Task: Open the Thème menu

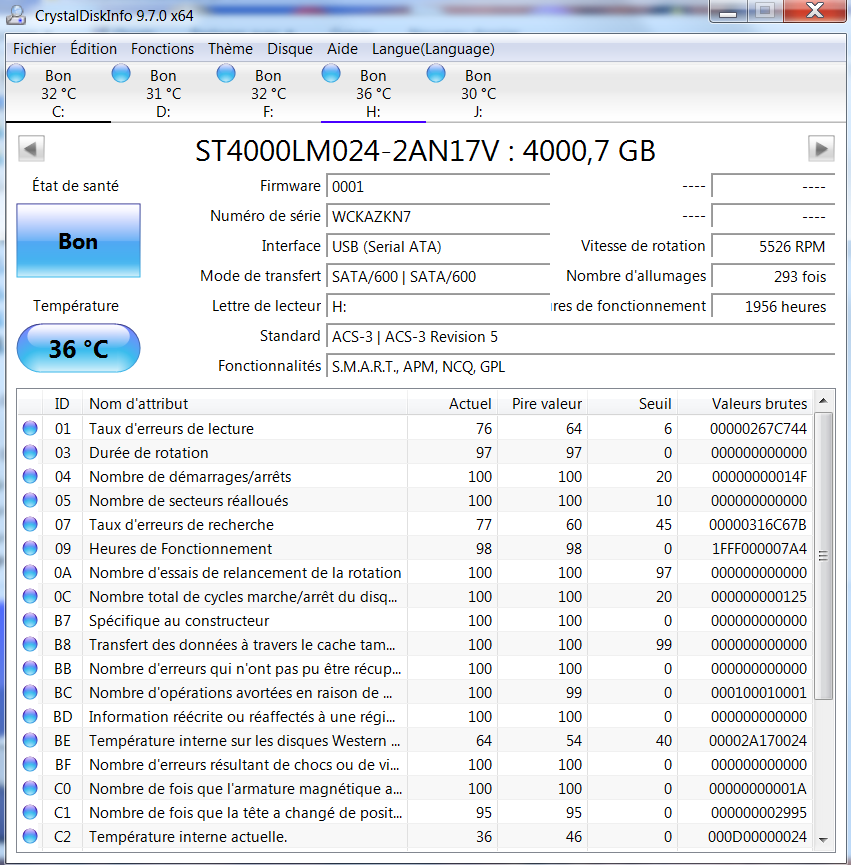Action: click(x=230, y=49)
